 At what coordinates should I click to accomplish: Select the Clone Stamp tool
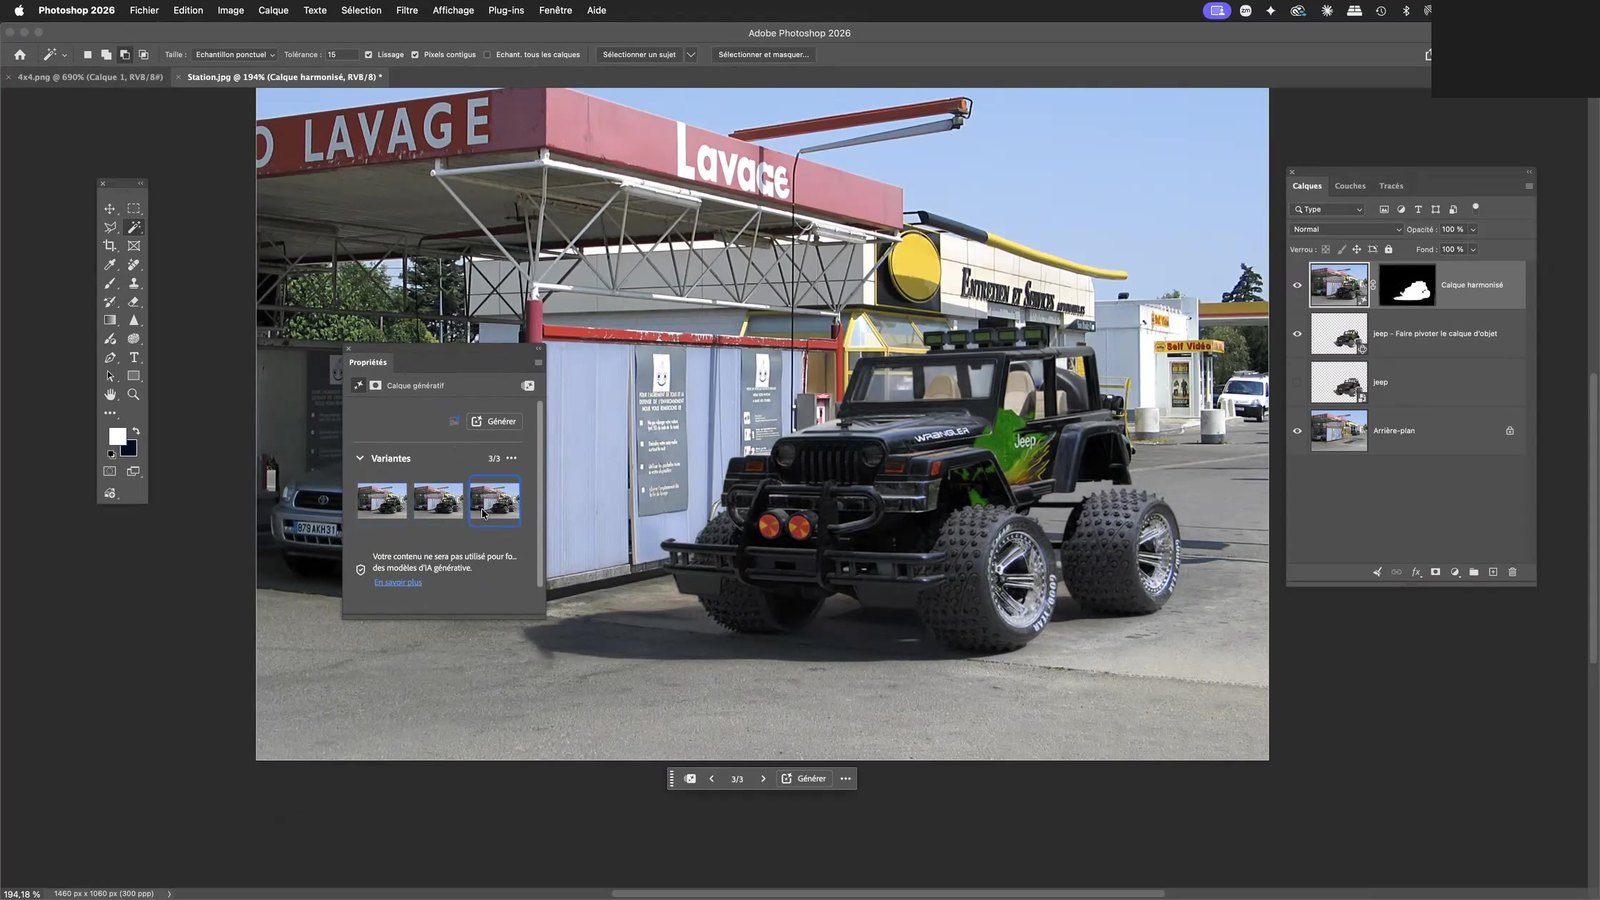tap(134, 283)
